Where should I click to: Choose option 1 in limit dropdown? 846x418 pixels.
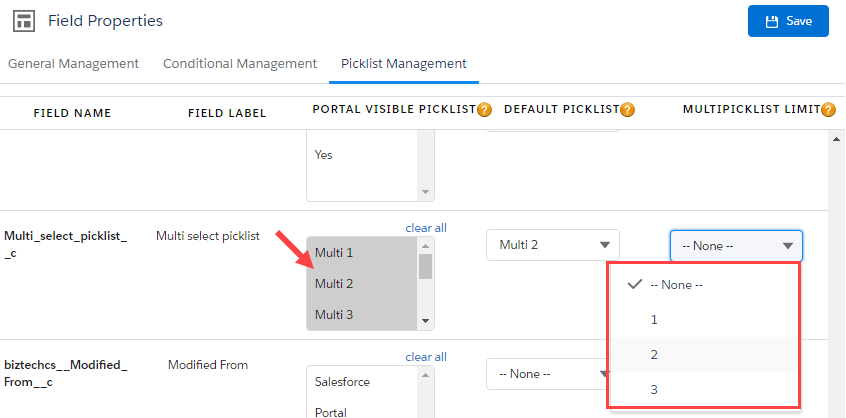tap(654, 320)
